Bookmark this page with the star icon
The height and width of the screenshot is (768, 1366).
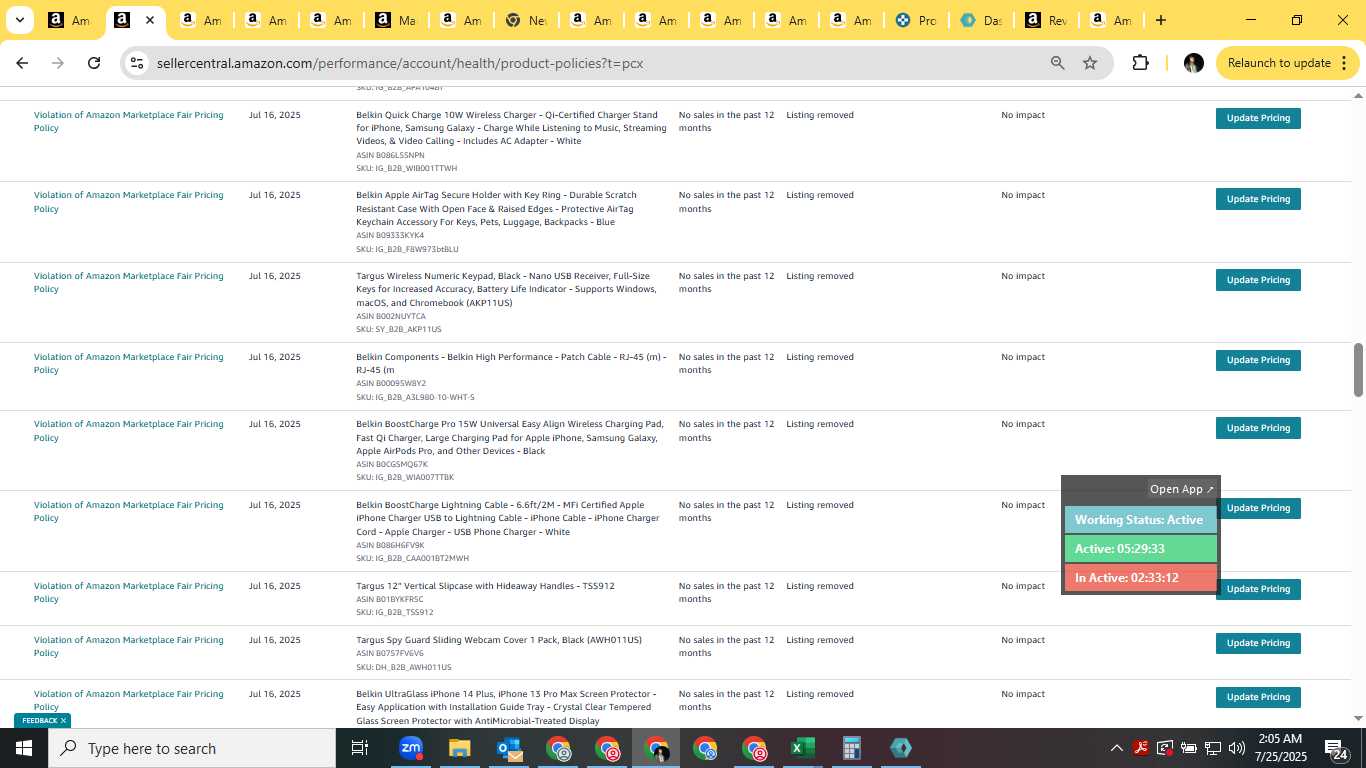(x=1090, y=63)
